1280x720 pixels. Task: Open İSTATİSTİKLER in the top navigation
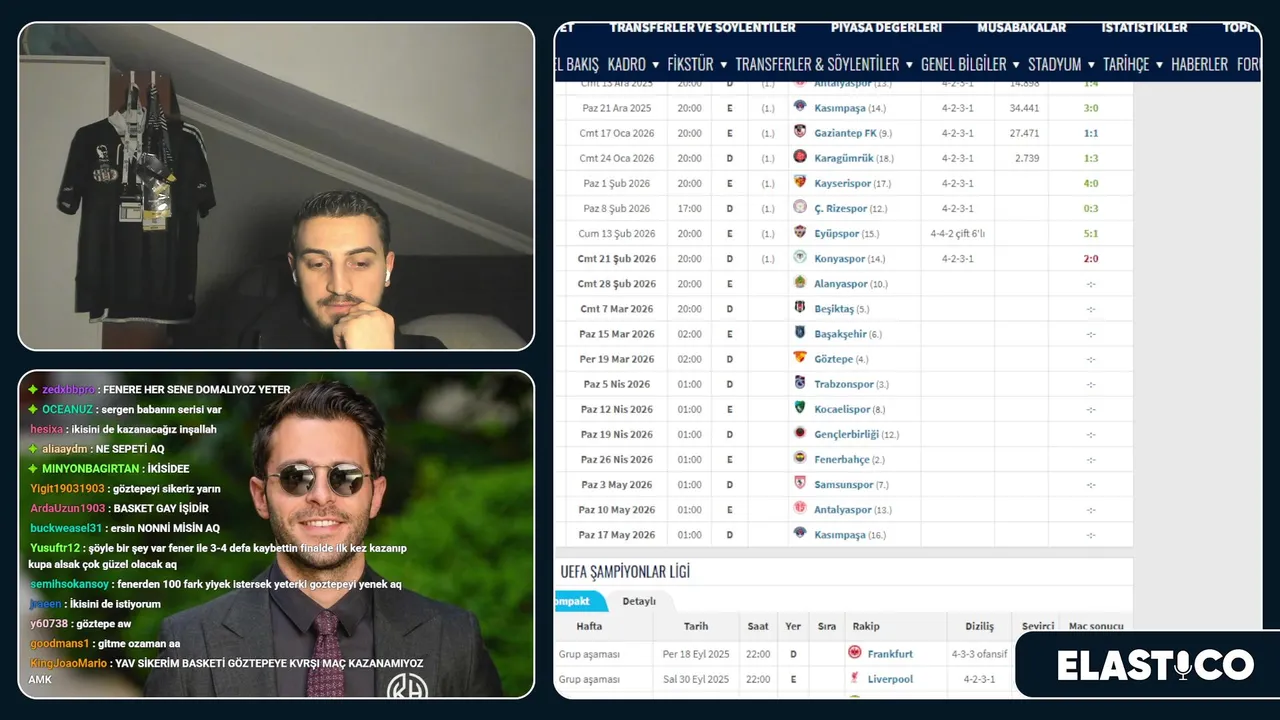pos(1144,27)
